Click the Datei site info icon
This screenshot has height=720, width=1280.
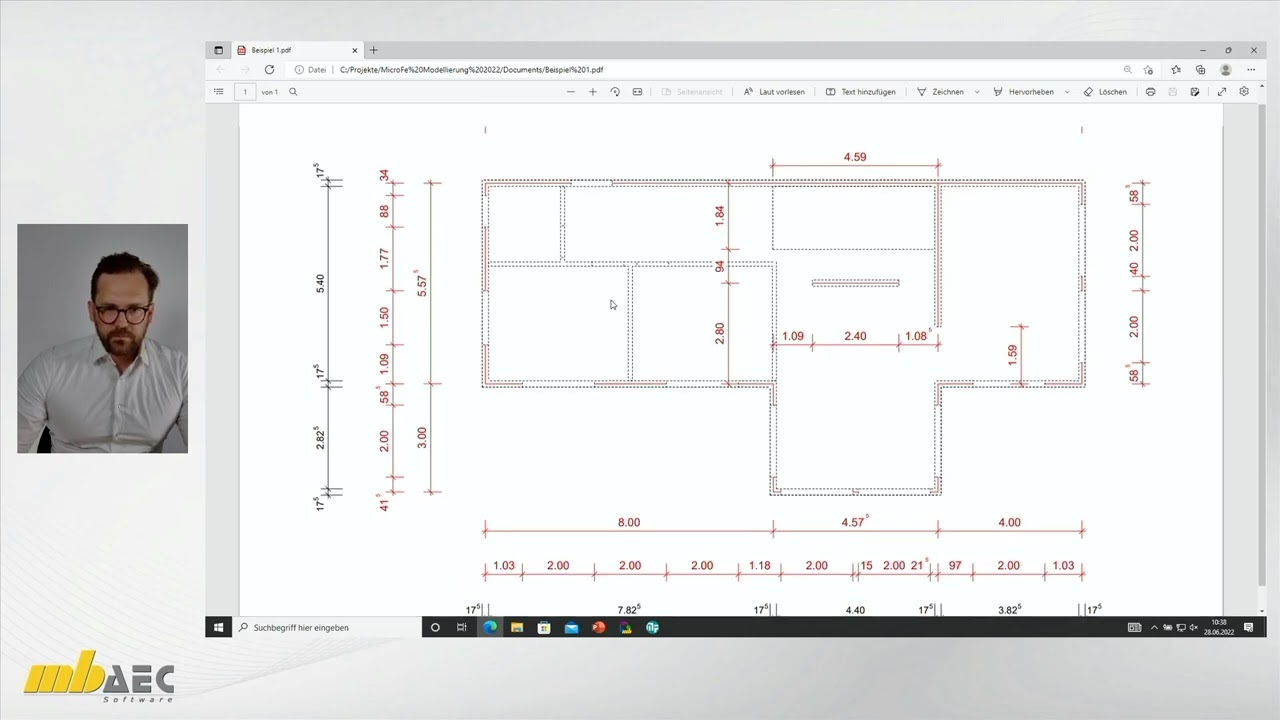point(311,70)
